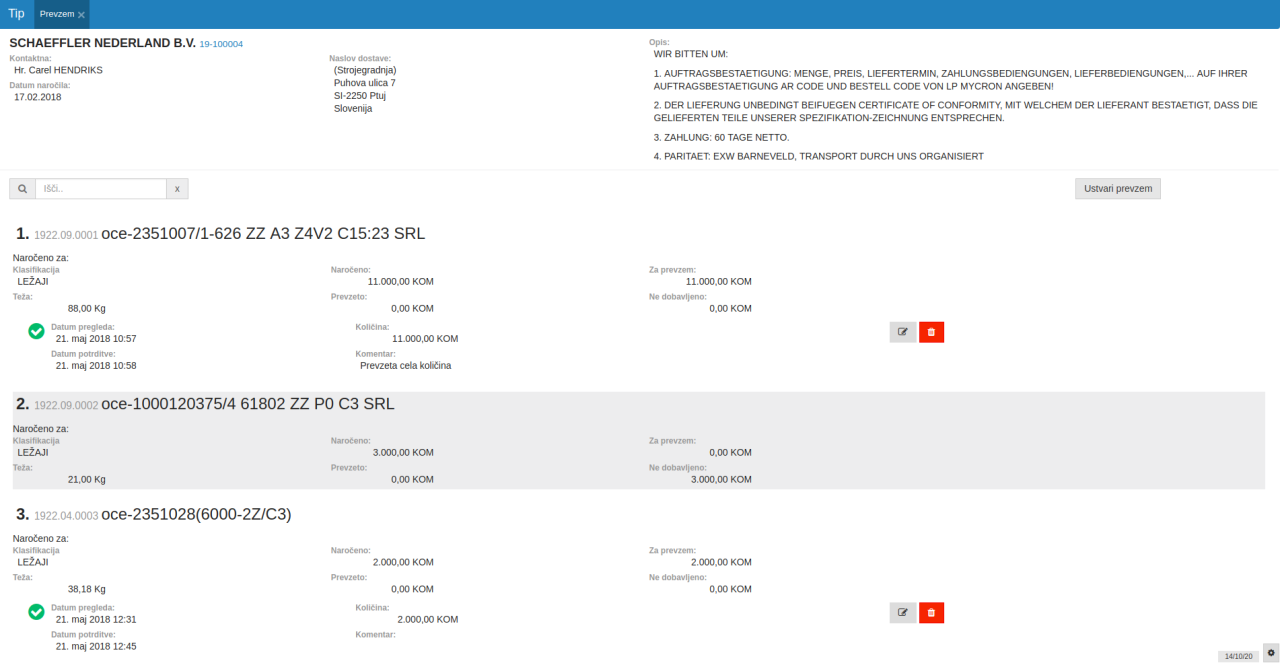Delete the receipt entry for item 1
Screen dimensions: 1280x663
coord(931,332)
